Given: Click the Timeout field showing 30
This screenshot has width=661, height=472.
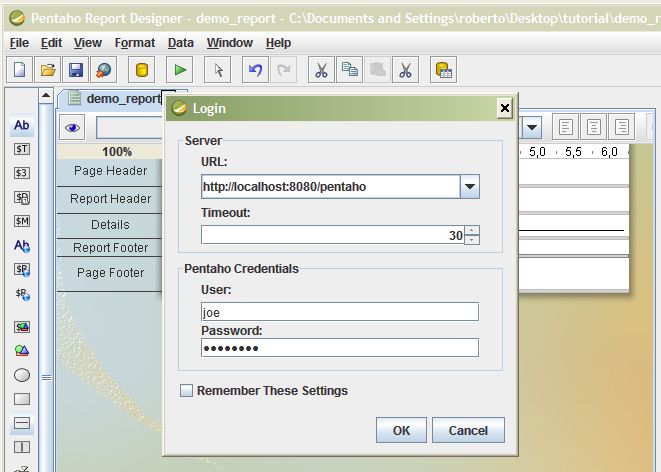Looking at the screenshot, I should pyautogui.click(x=333, y=235).
